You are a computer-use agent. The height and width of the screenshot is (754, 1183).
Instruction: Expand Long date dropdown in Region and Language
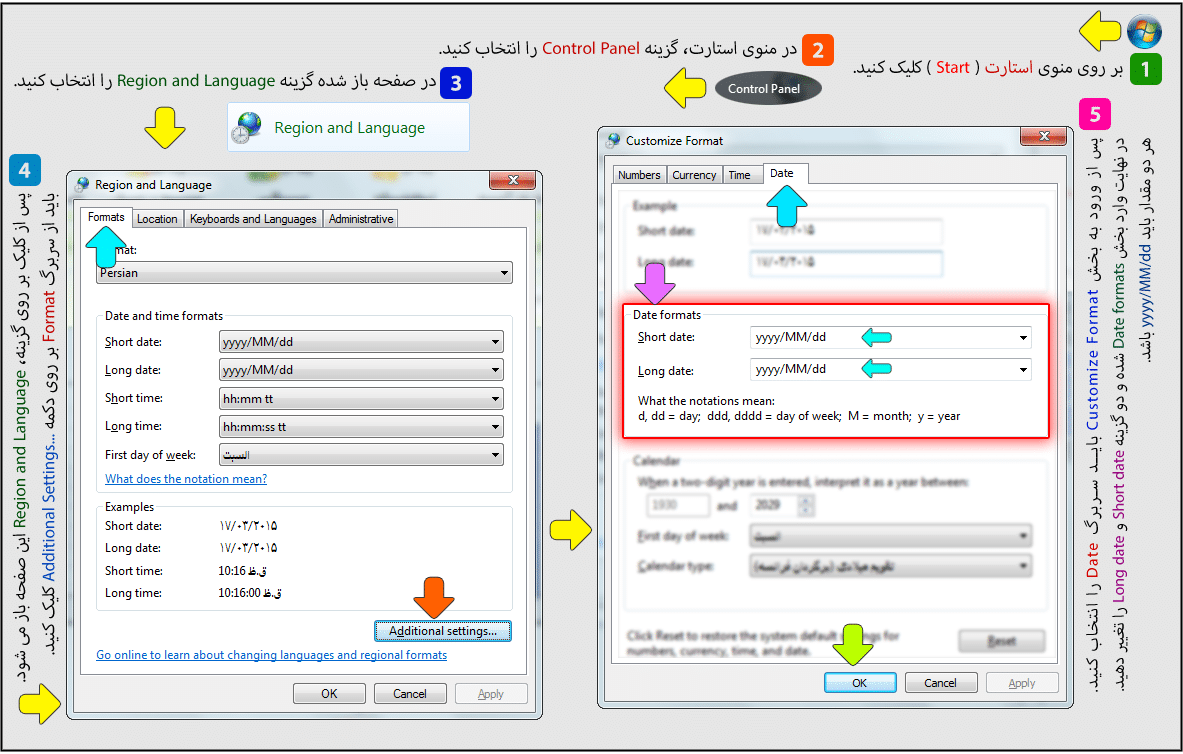(x=361, y=370)
